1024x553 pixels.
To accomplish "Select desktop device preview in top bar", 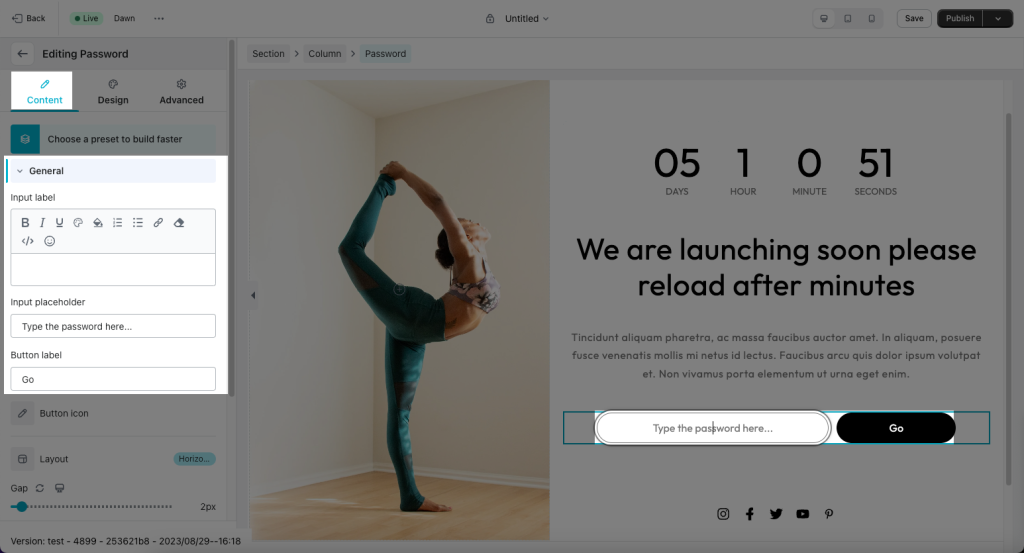I will pos(824,18).
